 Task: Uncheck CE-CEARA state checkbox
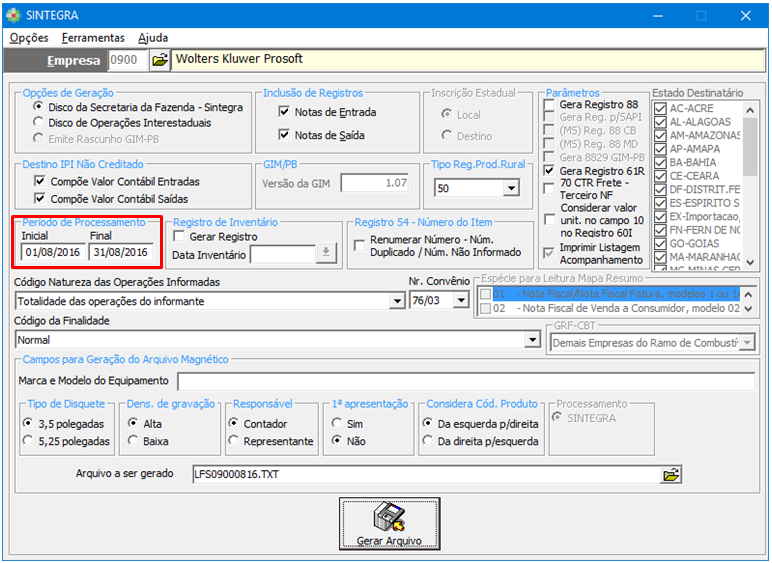point(661,176)
